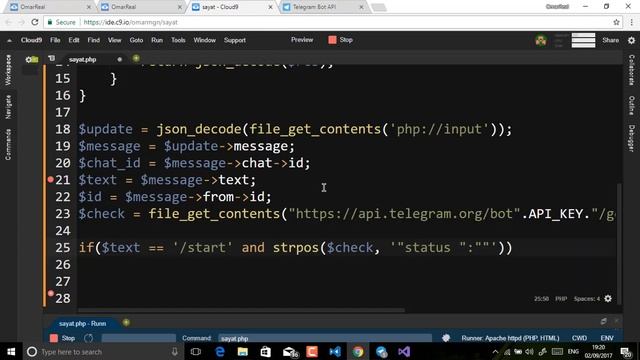Select the sayat.php editor tab
The width and height of the screenshot is (640, 360).
coord(82,60)
